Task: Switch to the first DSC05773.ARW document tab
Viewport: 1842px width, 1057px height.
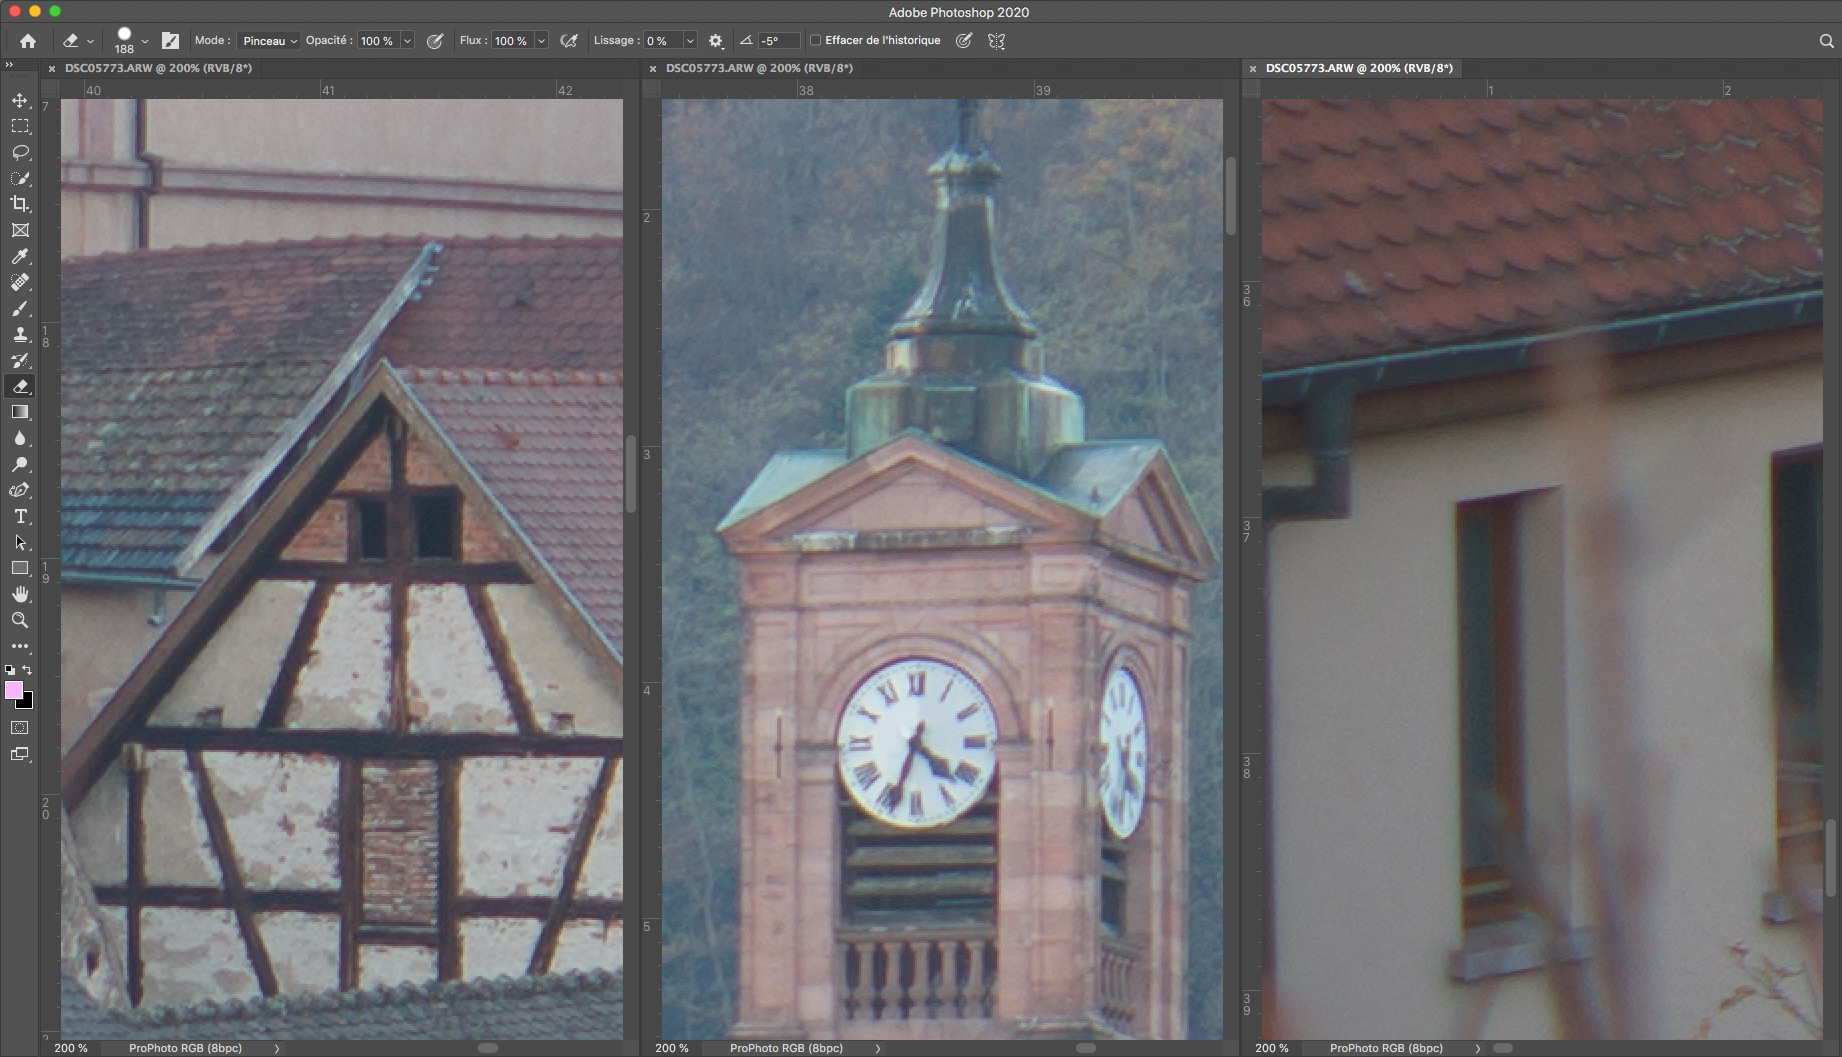Action: (x=158, y=68)
